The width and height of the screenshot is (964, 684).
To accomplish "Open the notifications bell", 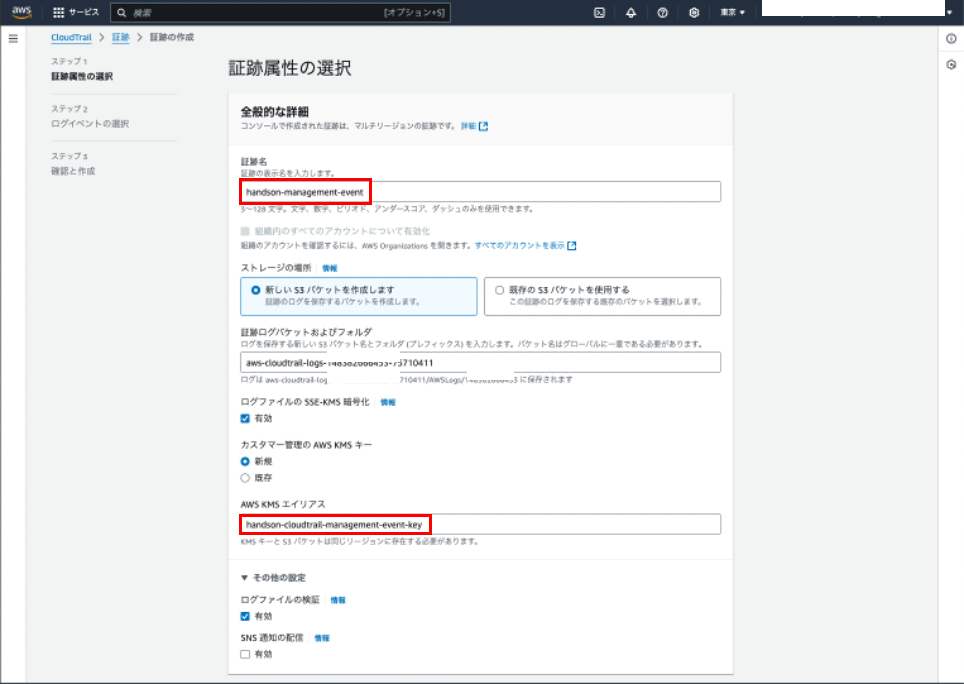I will click(631, 12).
